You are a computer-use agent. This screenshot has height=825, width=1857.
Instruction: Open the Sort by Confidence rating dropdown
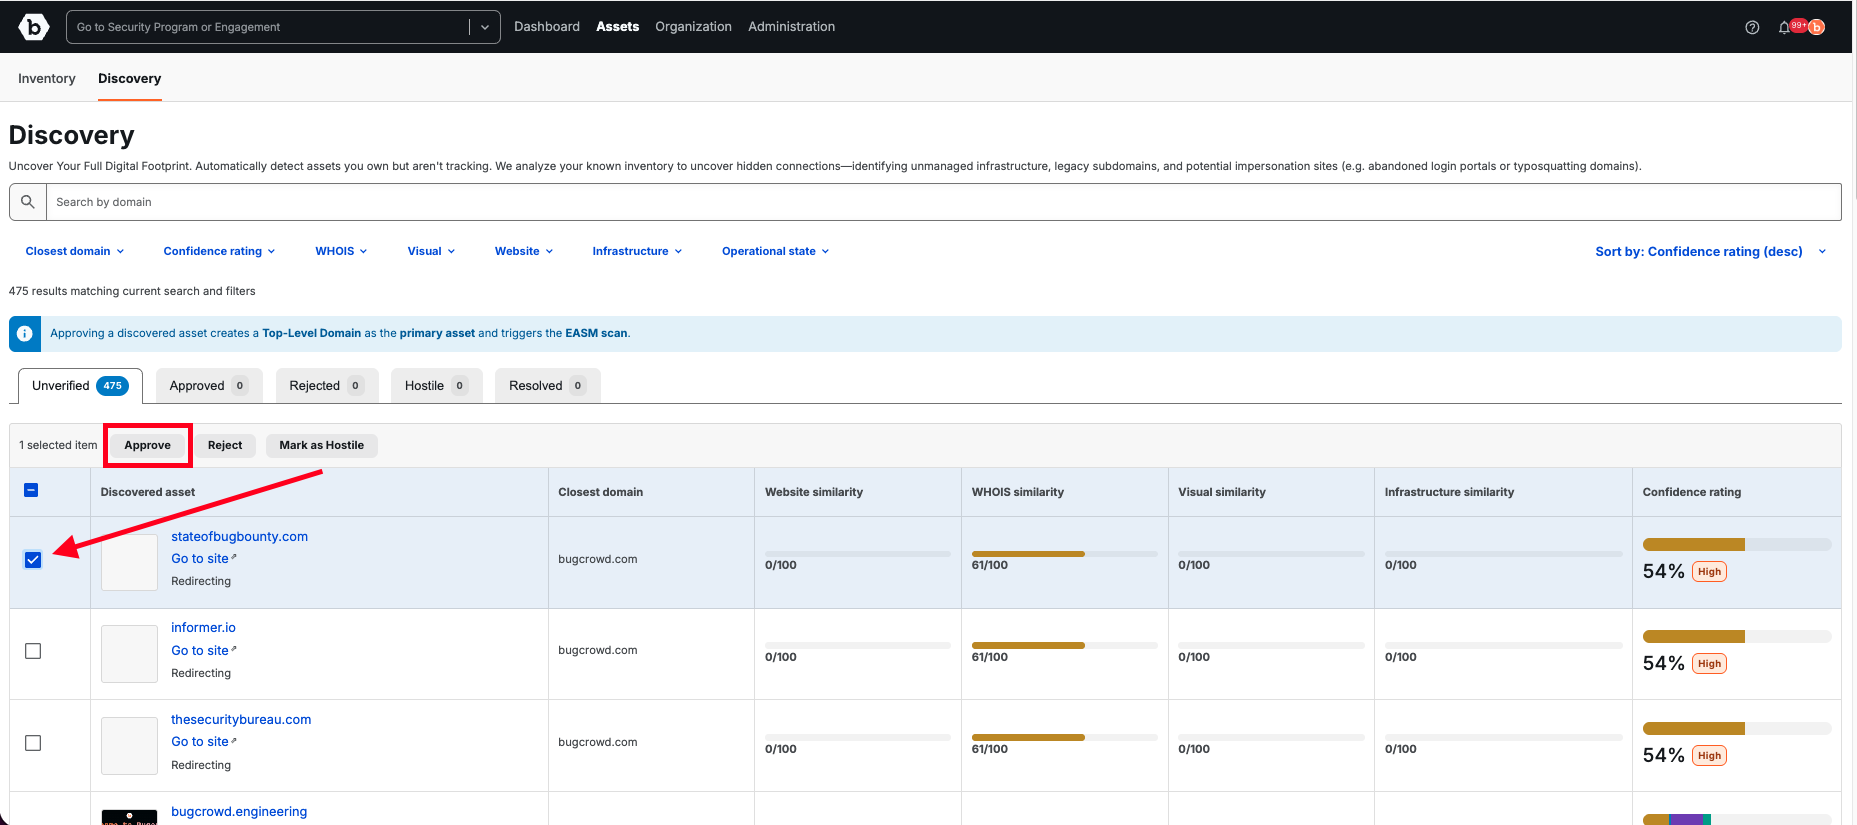[x=1710, y=252]
